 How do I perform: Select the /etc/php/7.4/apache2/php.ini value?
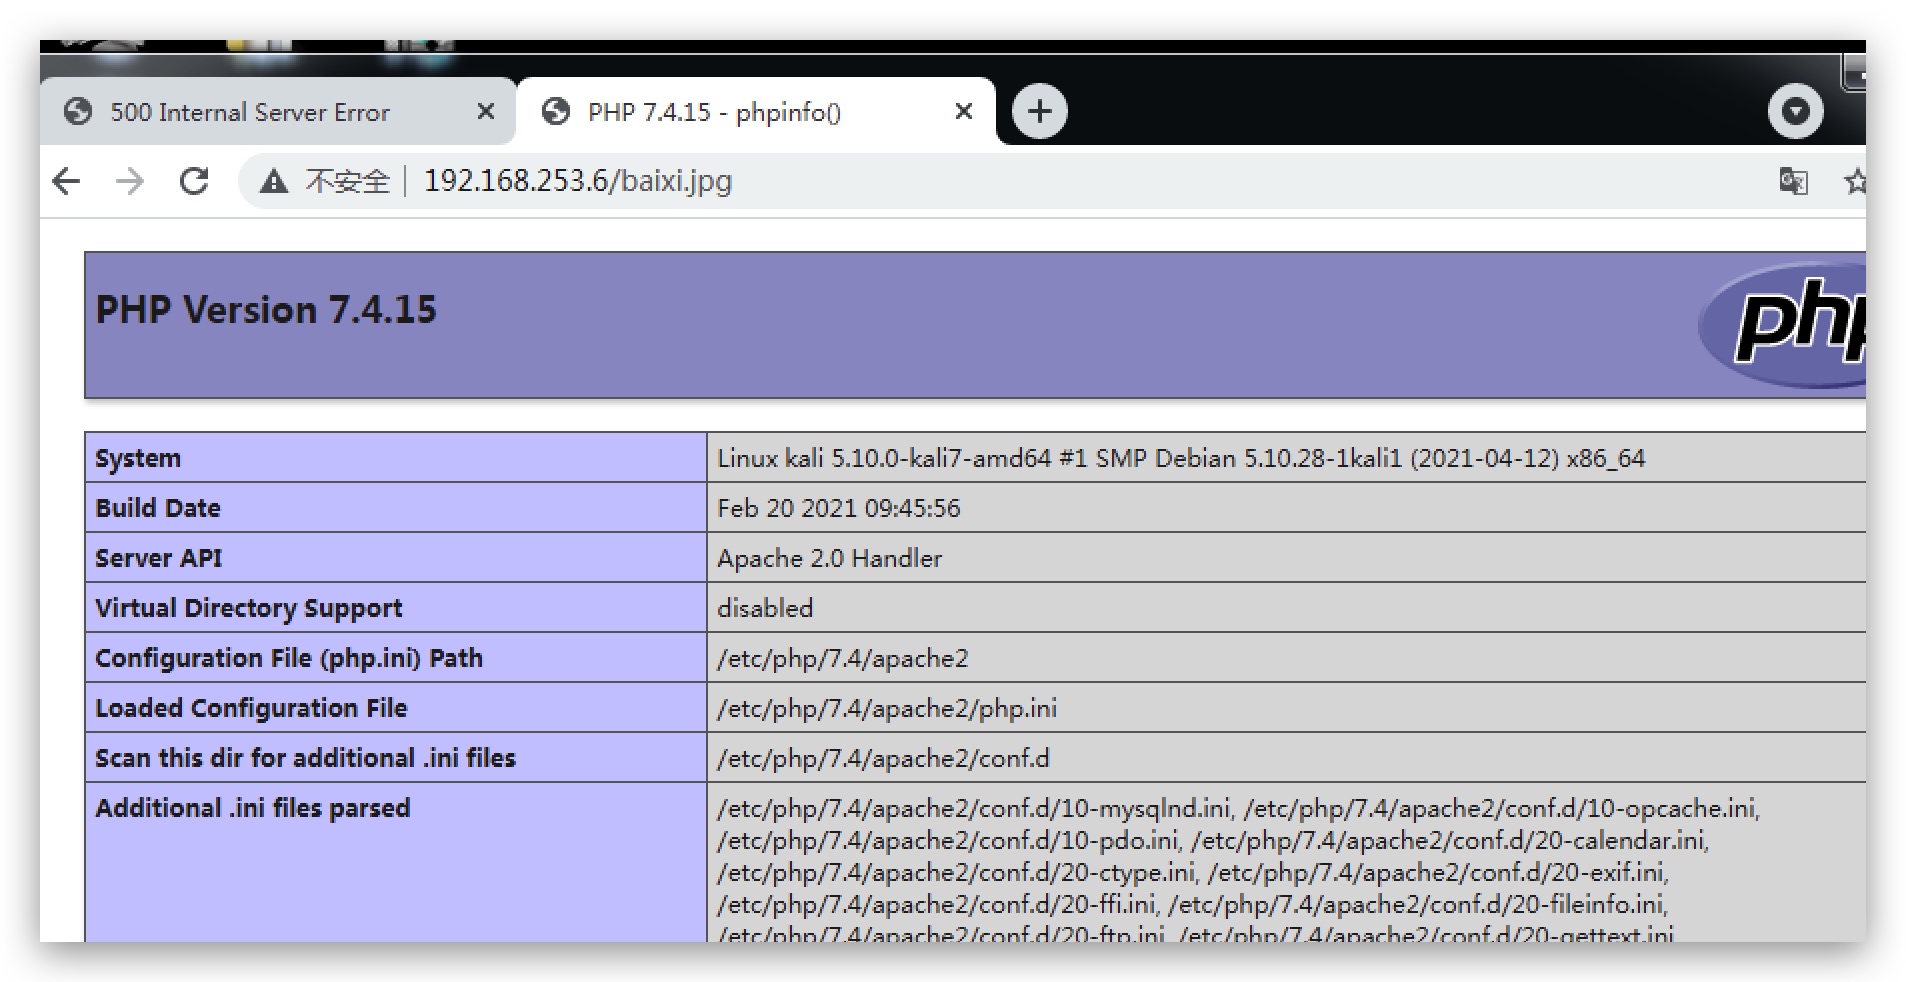(x=887, y=708)
